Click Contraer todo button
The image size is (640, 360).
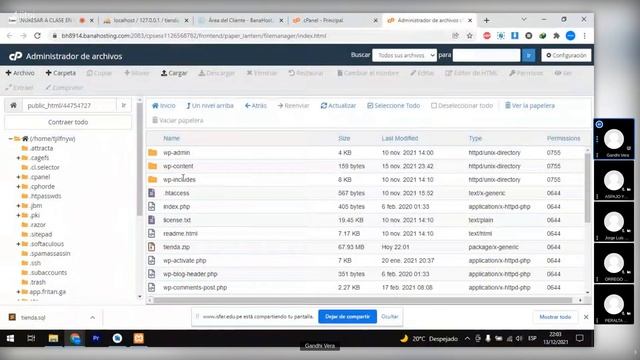68,122
